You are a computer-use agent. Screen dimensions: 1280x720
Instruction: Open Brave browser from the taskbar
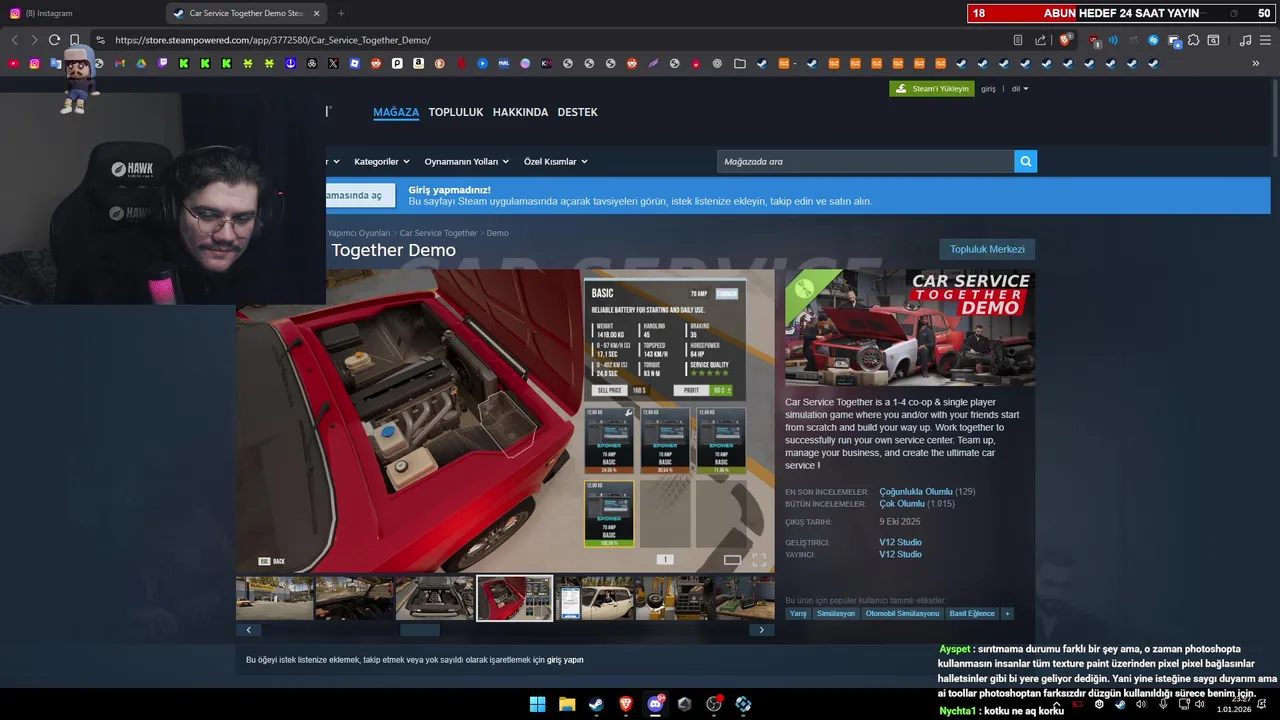click(x=626, y=704)
